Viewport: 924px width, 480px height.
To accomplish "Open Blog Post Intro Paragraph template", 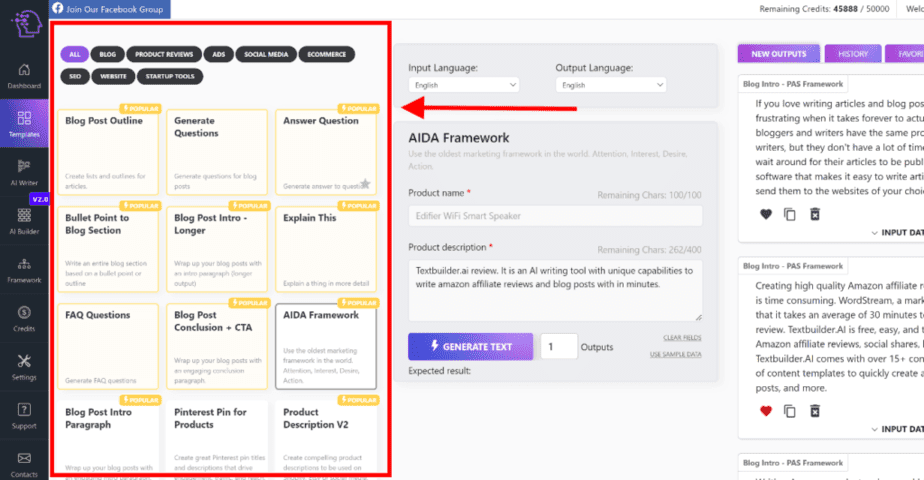I will tap(108, 437).
